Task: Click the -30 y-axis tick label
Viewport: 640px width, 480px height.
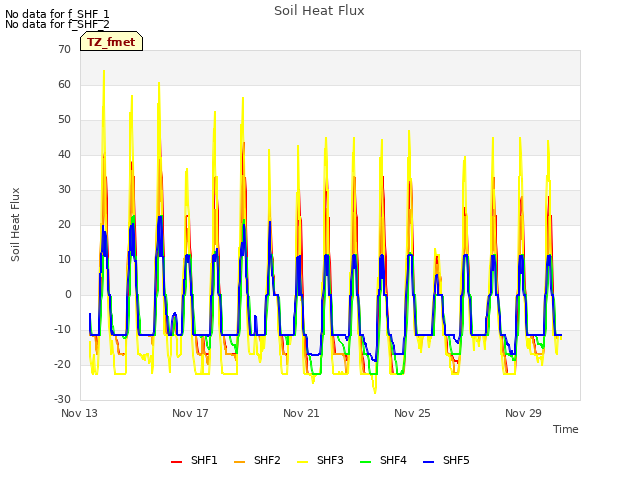Action: tap(62, 399)
